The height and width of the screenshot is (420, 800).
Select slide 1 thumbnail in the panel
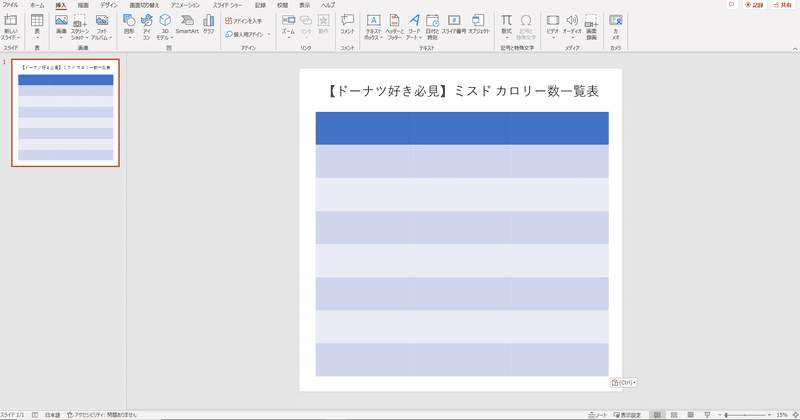pos(65,113)
